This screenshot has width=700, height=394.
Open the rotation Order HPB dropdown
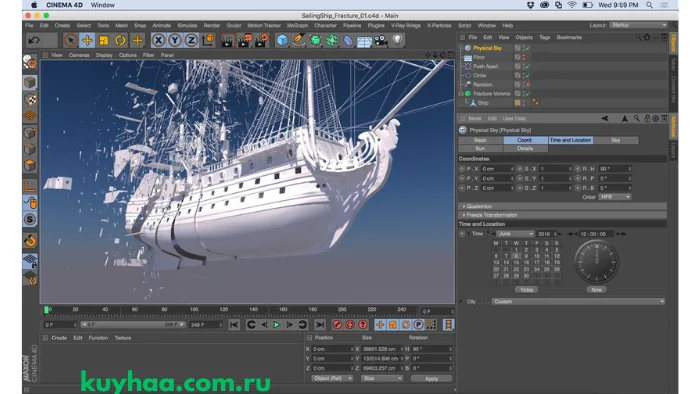point(615,197)
